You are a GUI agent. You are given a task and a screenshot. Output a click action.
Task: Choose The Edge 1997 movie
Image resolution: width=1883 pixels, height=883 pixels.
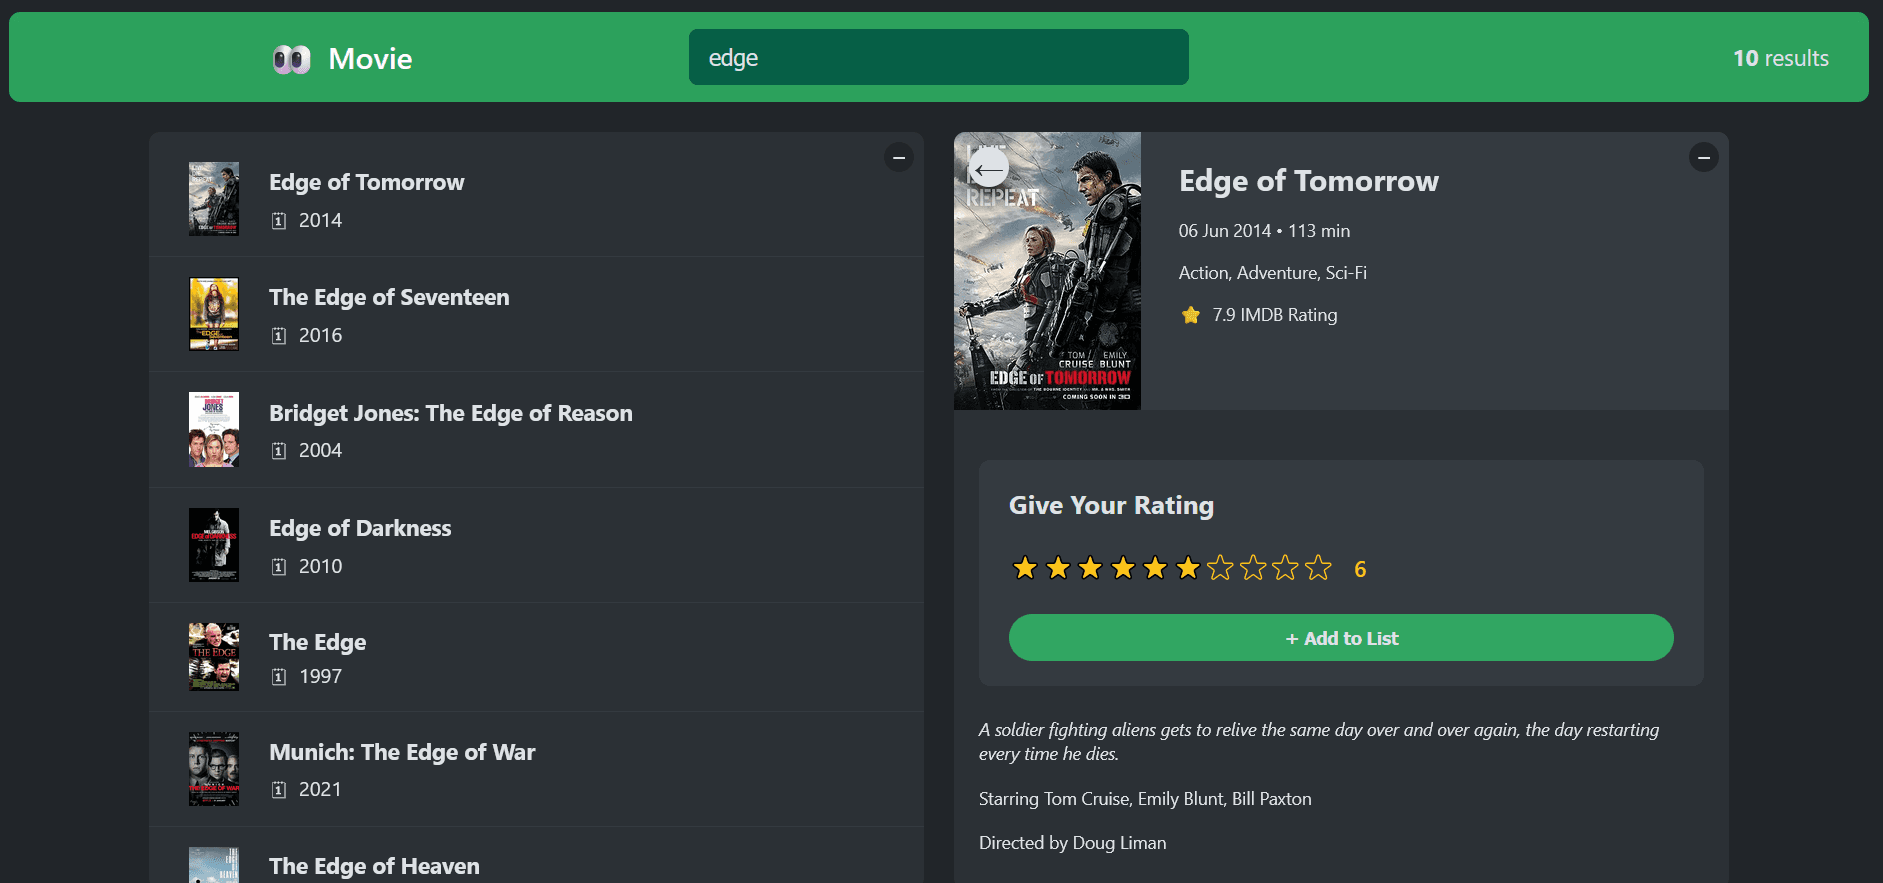[536, 657]
